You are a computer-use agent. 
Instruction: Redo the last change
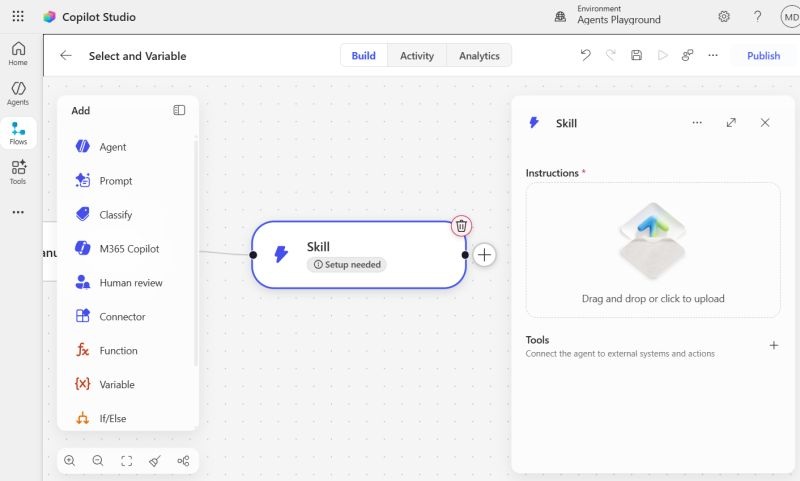click(x=611, y=55)
